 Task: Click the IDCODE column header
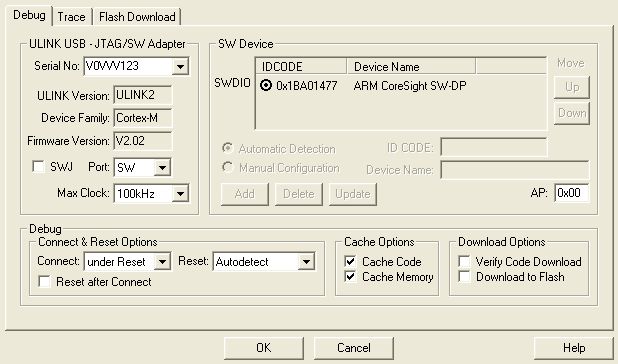302,66
